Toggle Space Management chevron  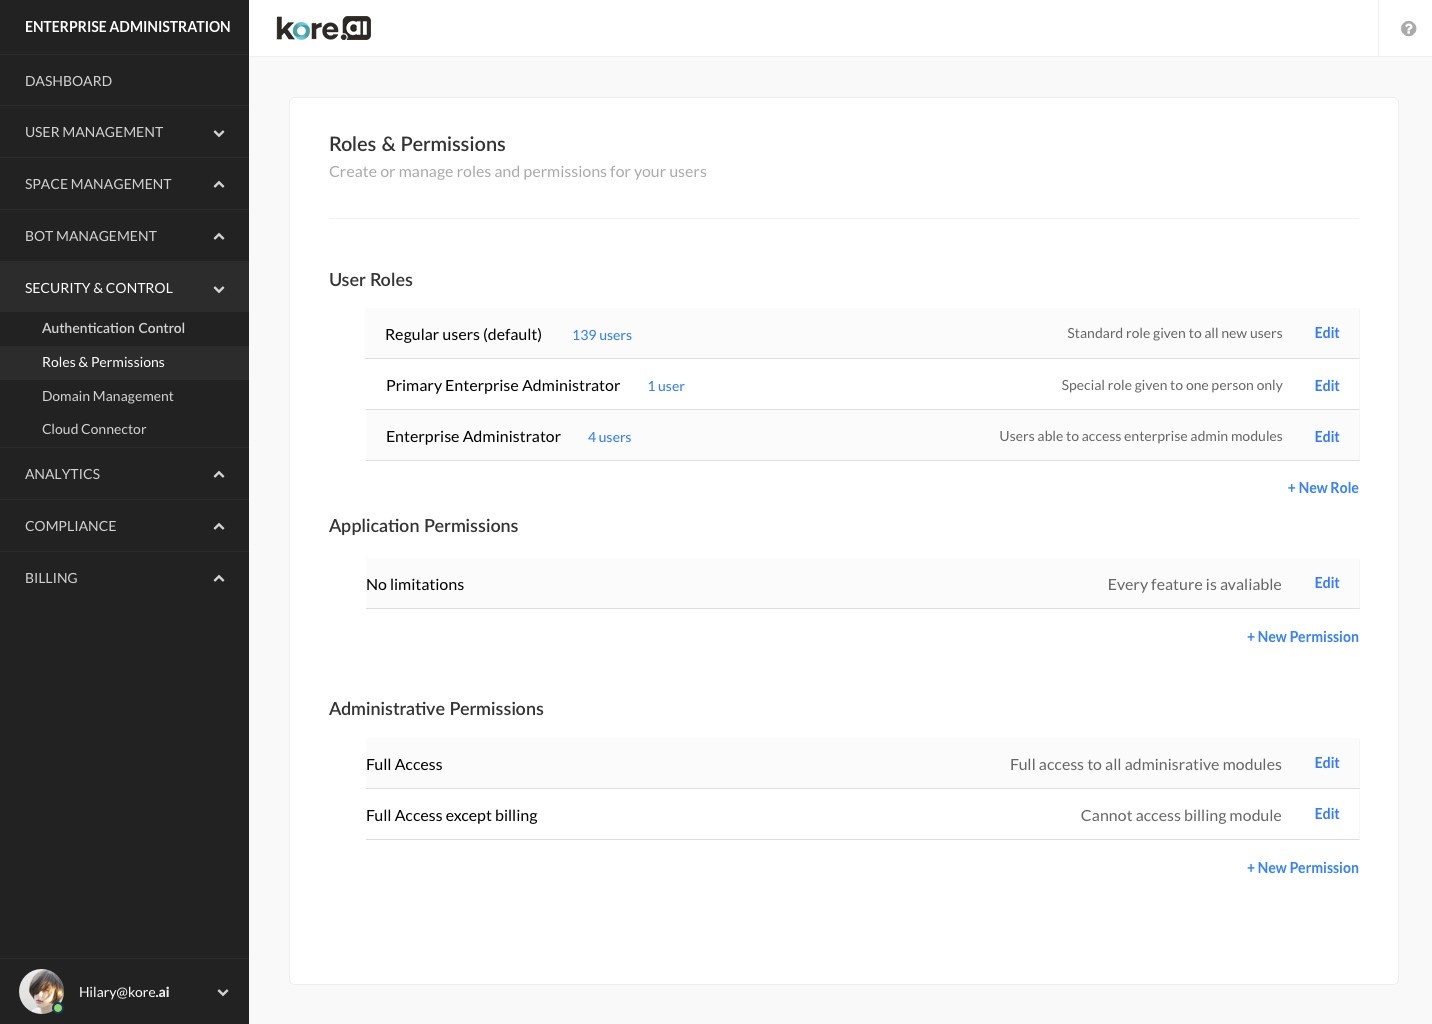[219, 185]
